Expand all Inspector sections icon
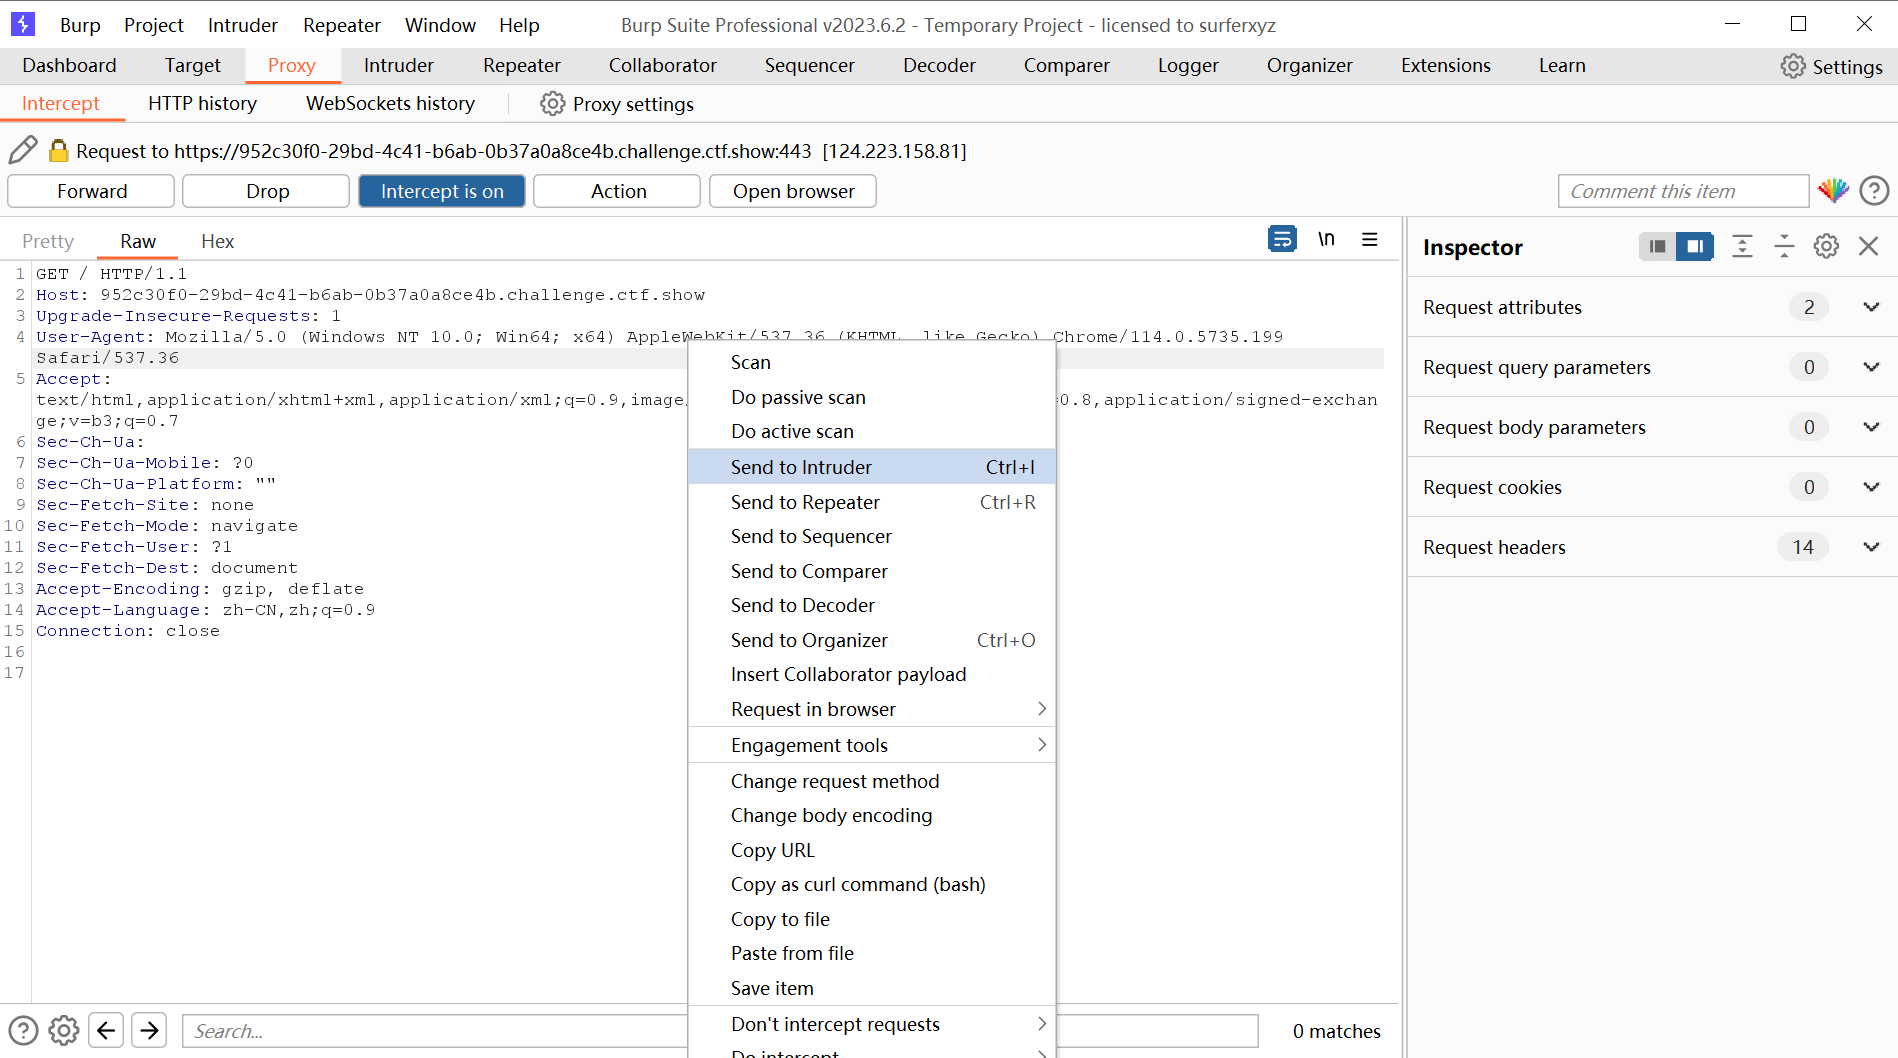This screenshot has width=1898, height=1058. click(x=1742, y=246)
